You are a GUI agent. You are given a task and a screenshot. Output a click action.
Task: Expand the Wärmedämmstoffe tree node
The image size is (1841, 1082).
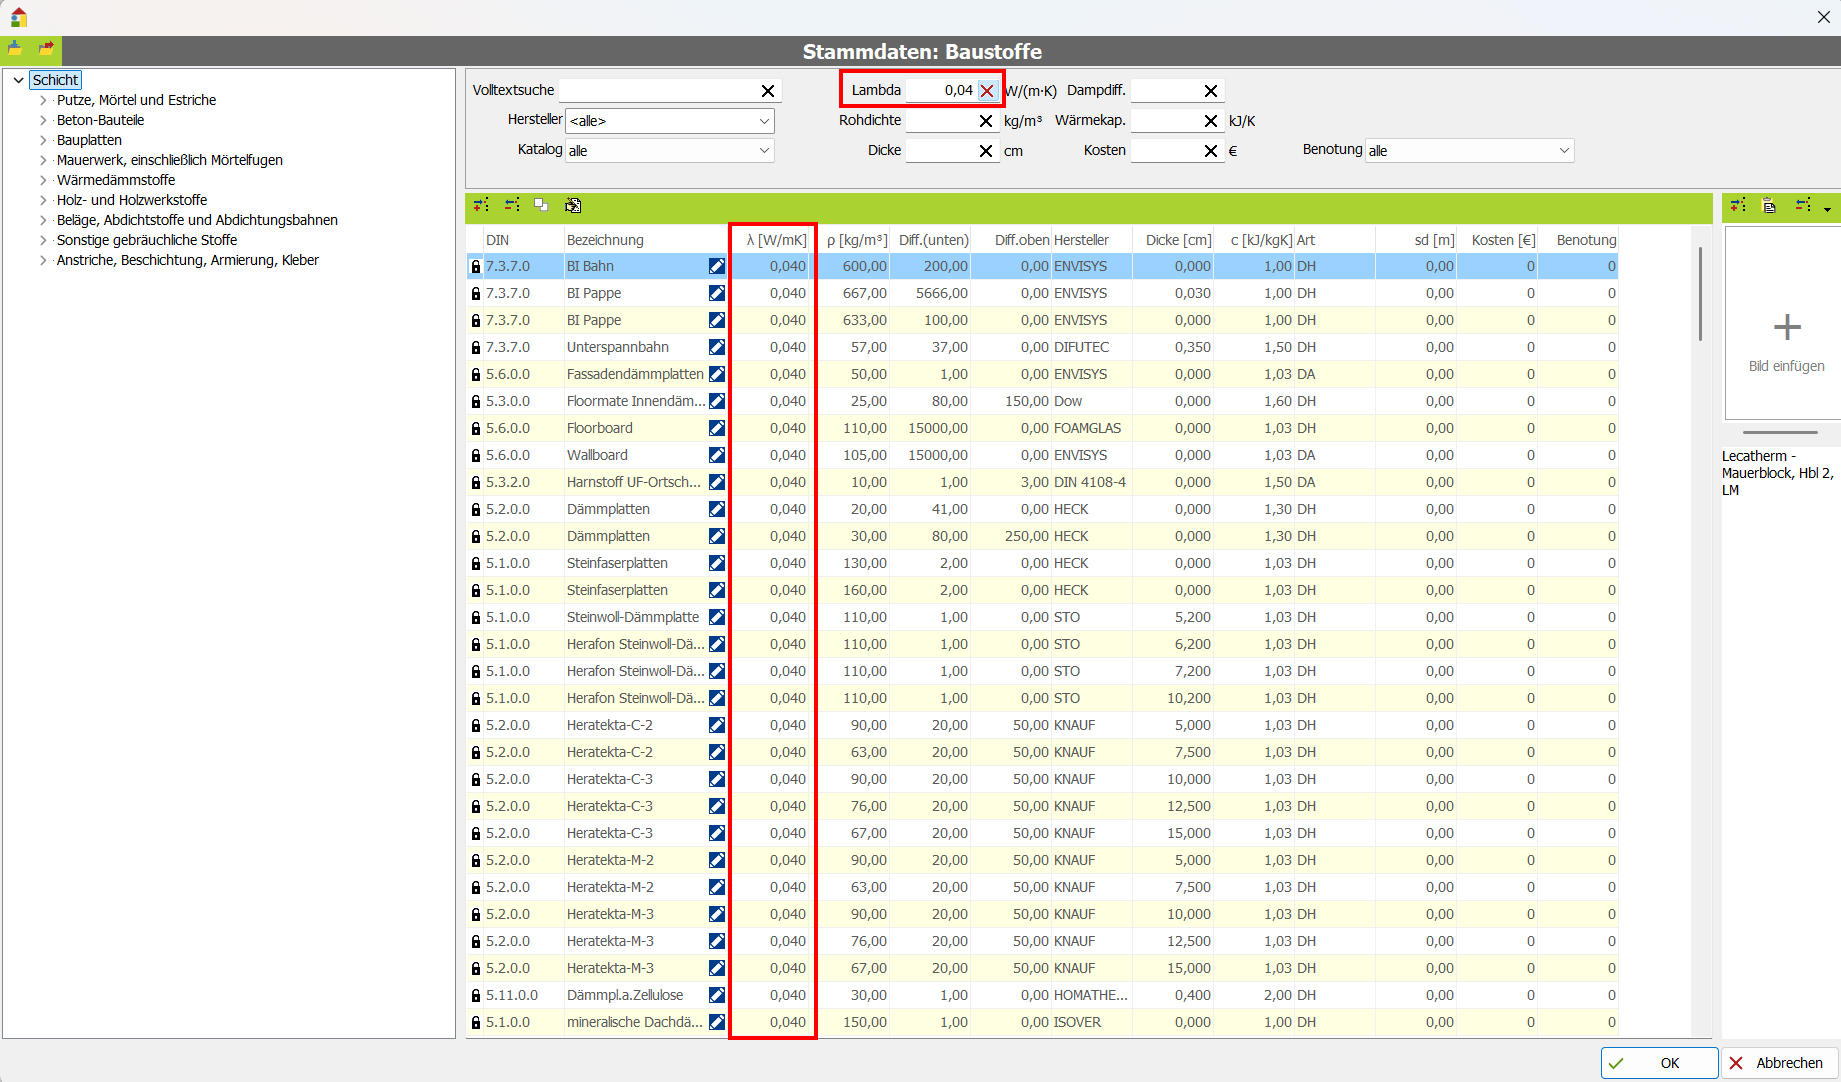[43, 180]
